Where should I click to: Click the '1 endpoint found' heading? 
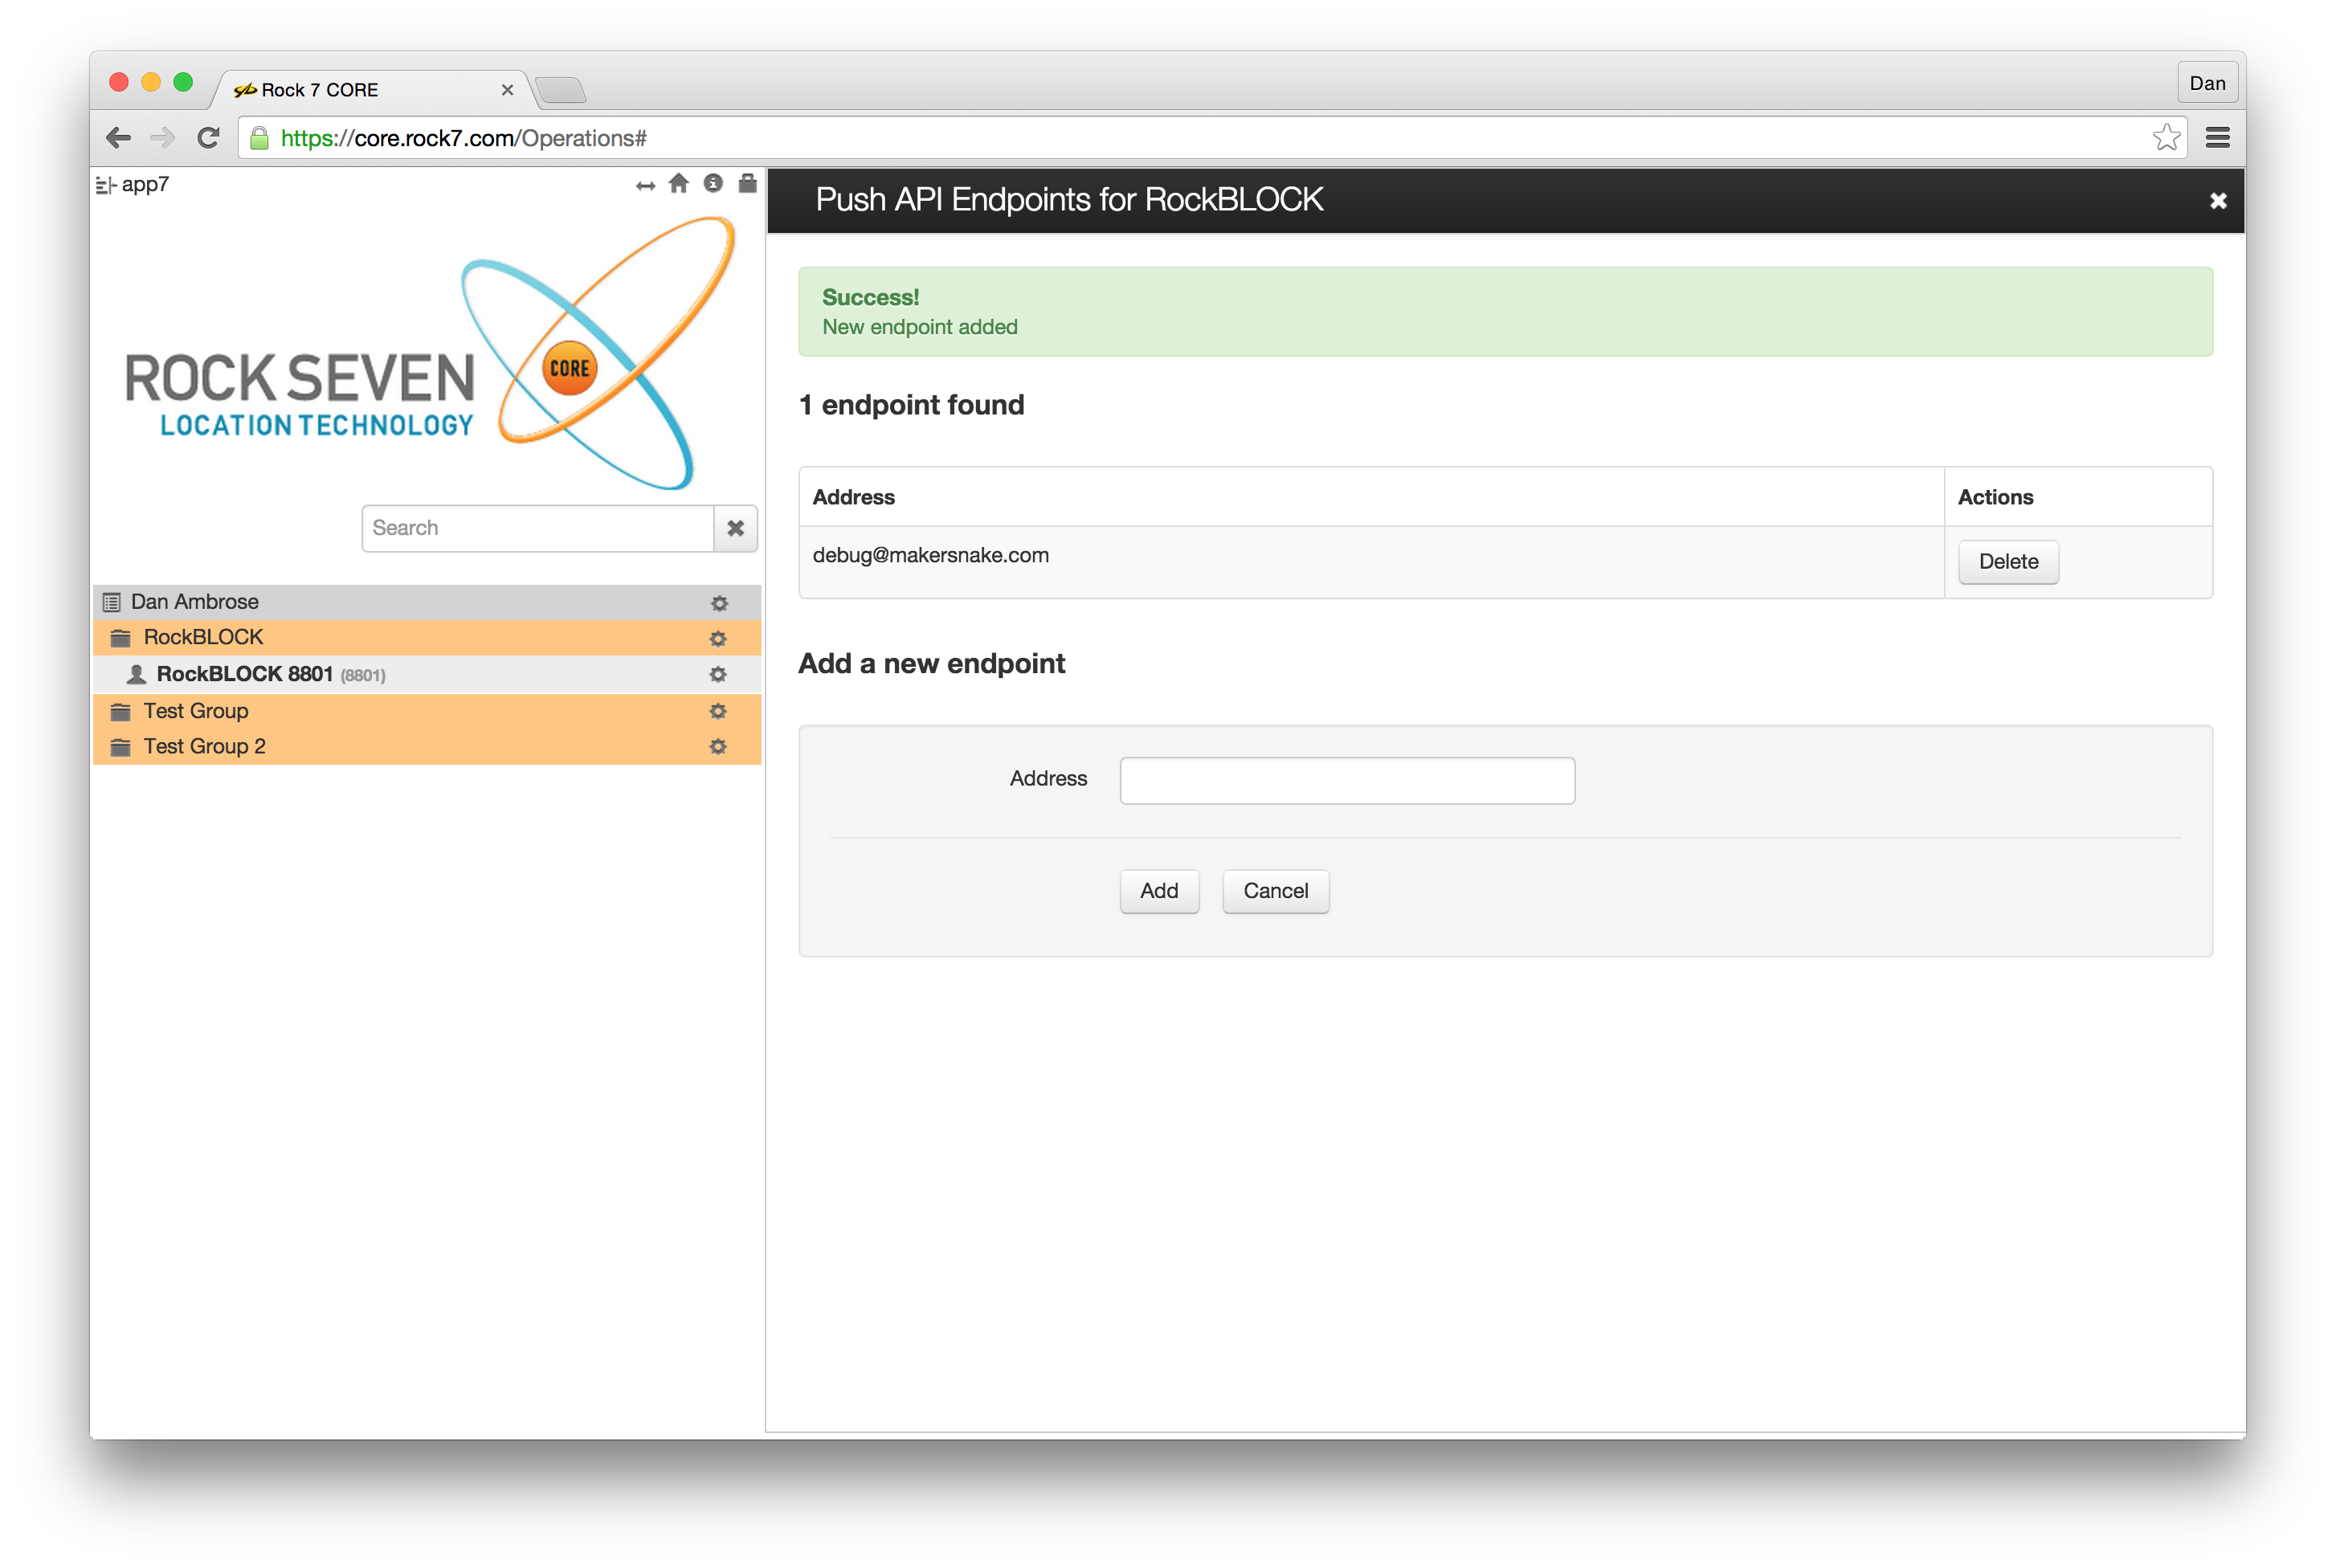click(911, 405)
